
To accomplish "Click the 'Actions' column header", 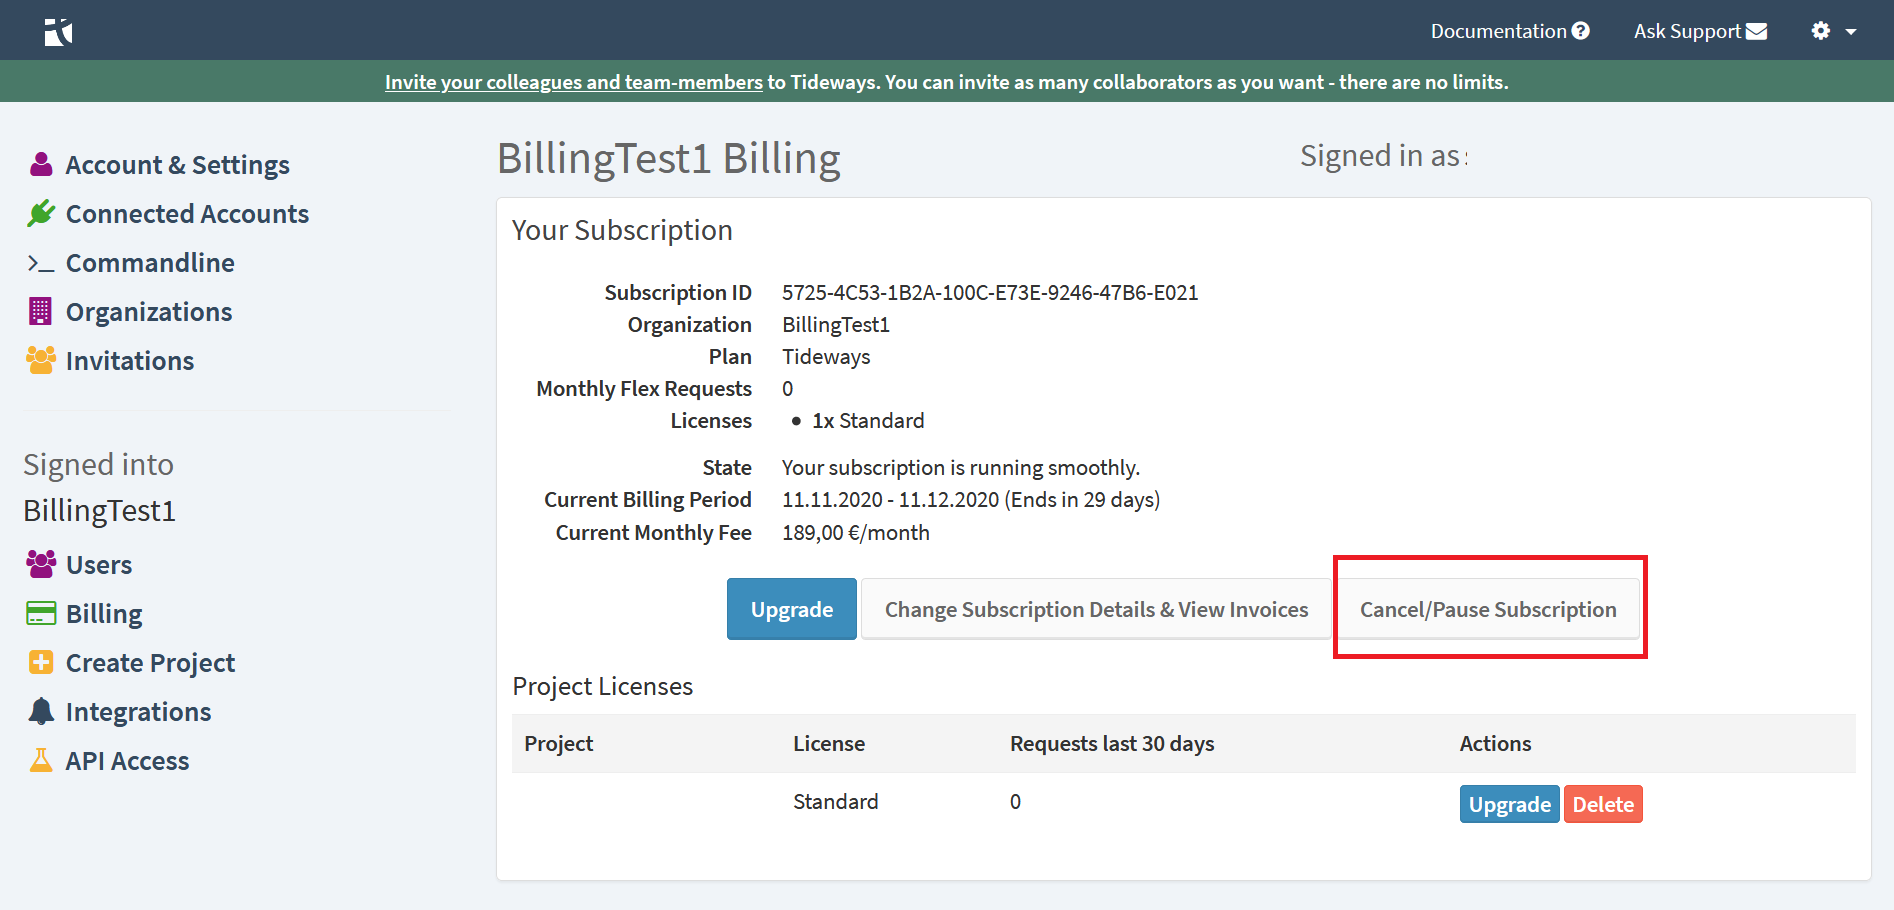I will 1495,743.
